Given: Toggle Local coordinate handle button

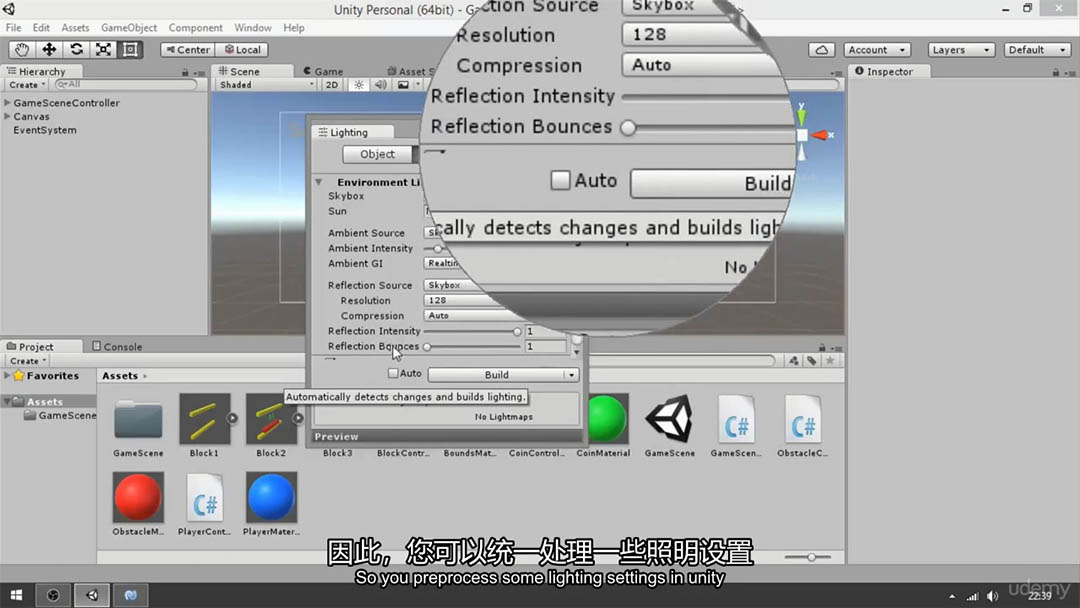Looking at the screenshot, I should coord(242,50).
